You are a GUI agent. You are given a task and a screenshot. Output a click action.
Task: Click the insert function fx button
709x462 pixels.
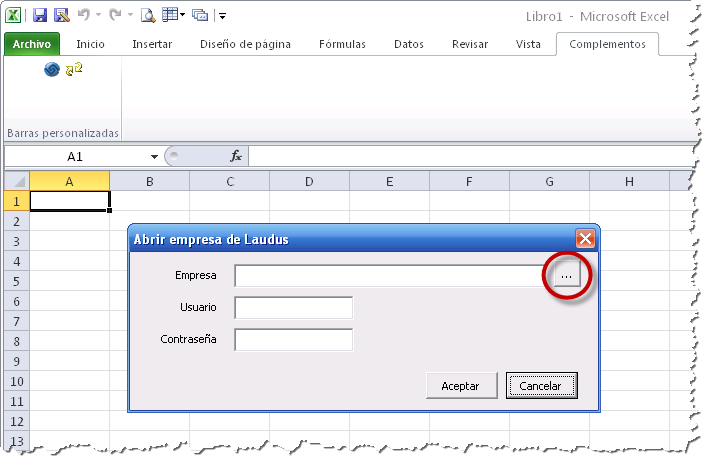236,156
